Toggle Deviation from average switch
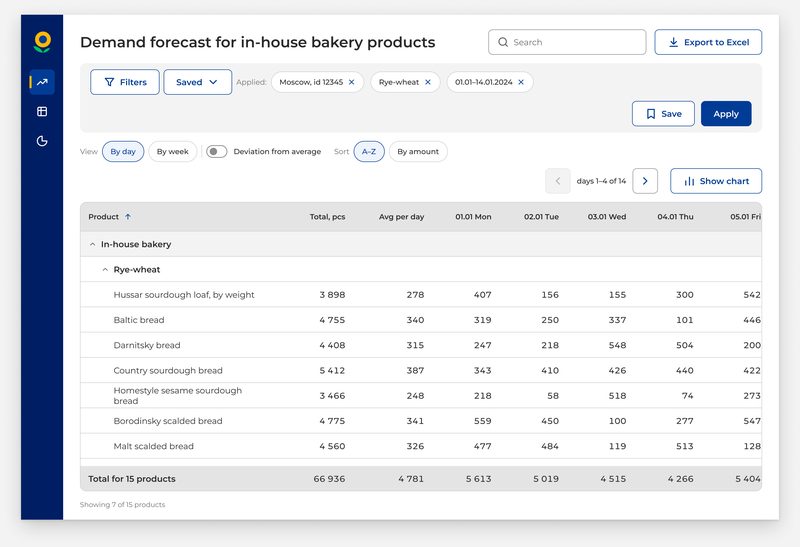Image resolution: width=800 pixels, height=547 pixels. point(216,152)
